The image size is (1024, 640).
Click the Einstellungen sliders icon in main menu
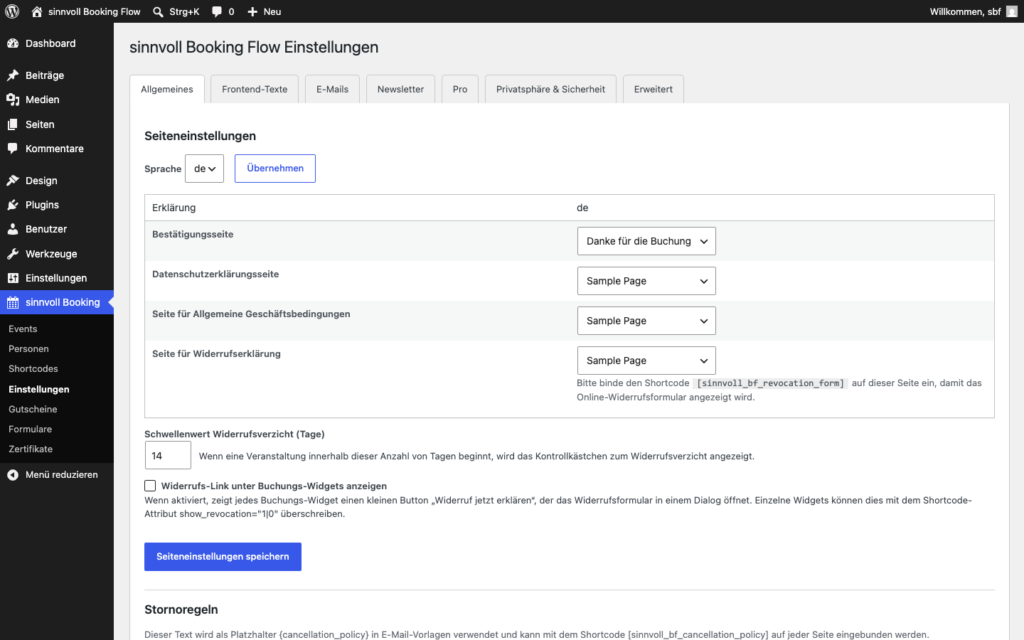[12, 278]
